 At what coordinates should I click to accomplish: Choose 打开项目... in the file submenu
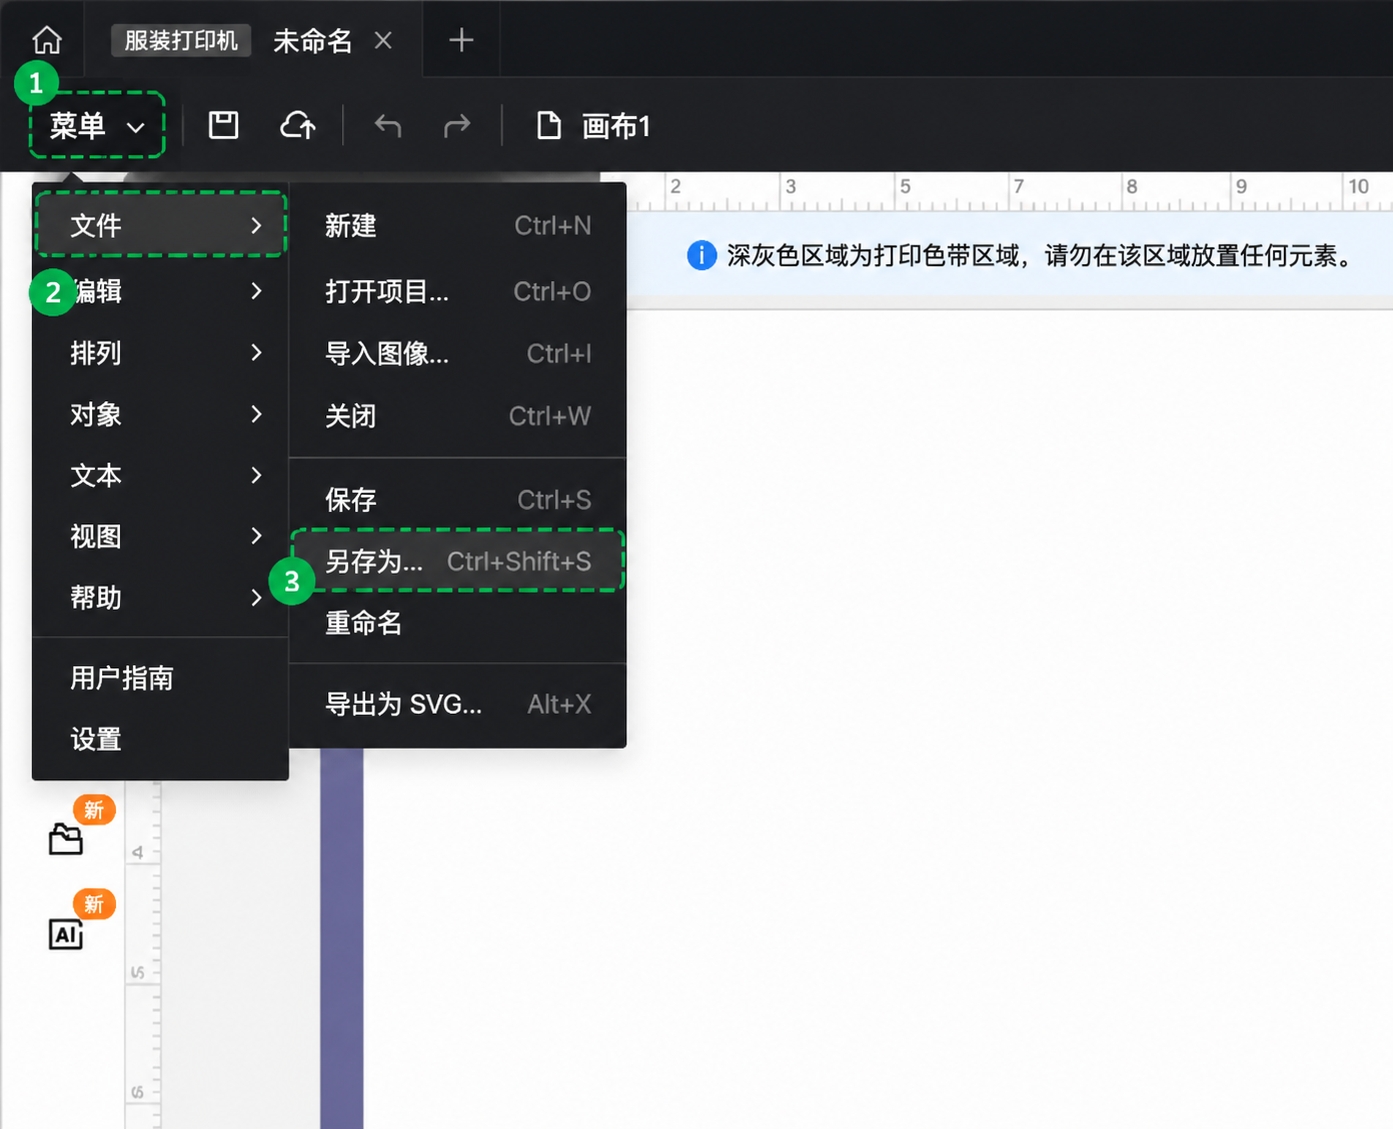(x=458, y=291)
